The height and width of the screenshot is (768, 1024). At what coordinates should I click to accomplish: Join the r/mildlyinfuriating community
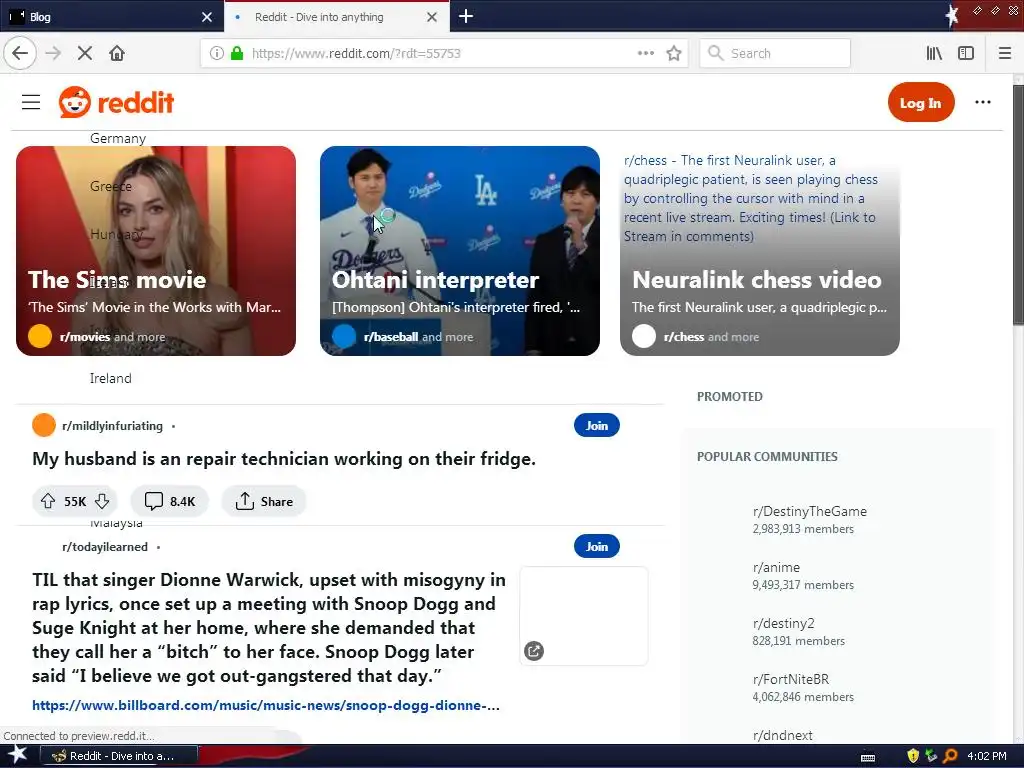click(x=596, y=425)
